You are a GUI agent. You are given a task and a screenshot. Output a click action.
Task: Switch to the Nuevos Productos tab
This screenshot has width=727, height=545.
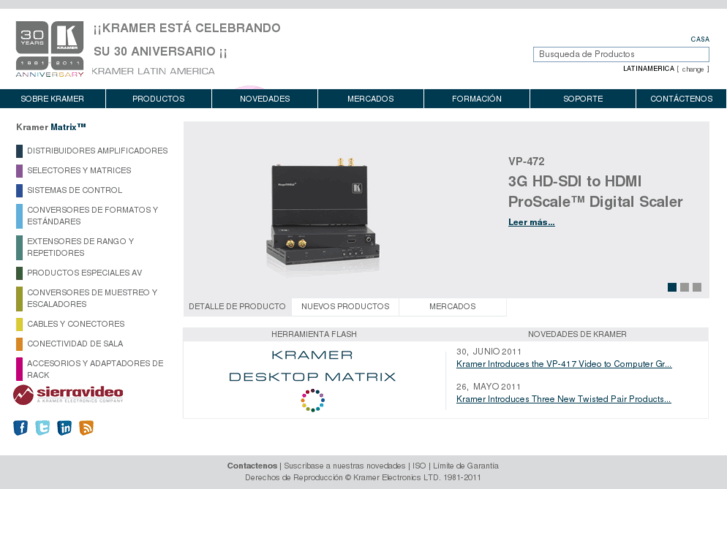coord(345,307)
